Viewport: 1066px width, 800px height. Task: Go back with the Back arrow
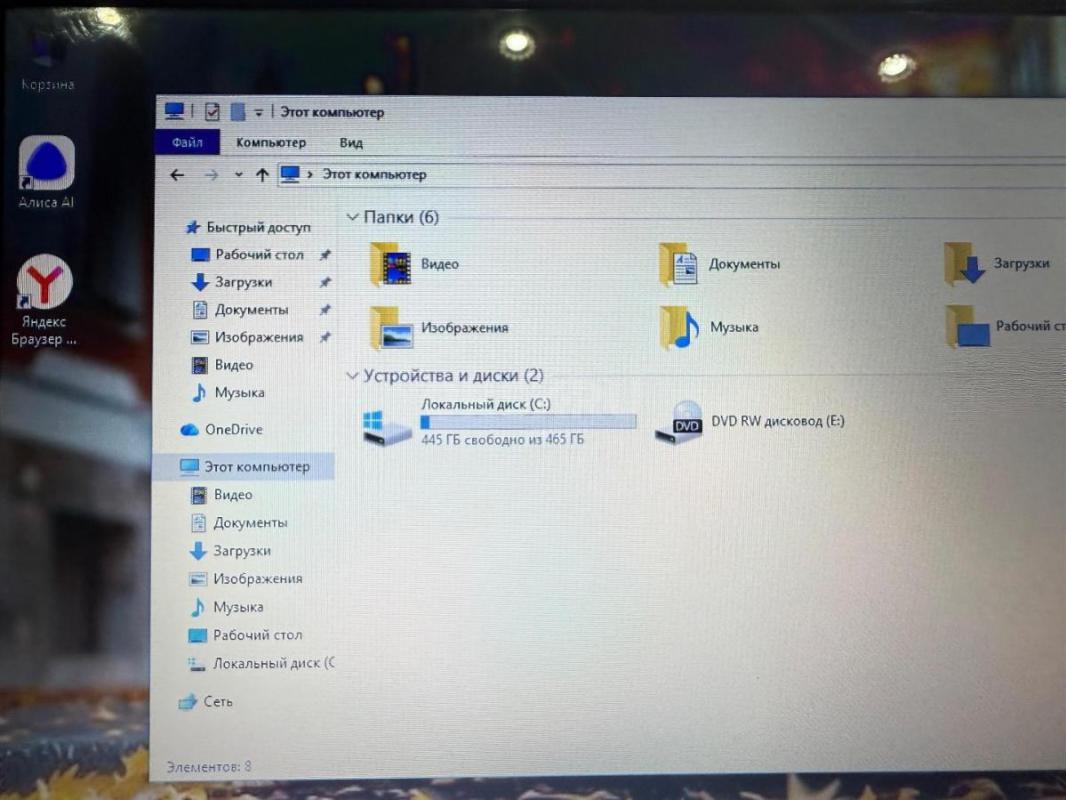(177, 175)
